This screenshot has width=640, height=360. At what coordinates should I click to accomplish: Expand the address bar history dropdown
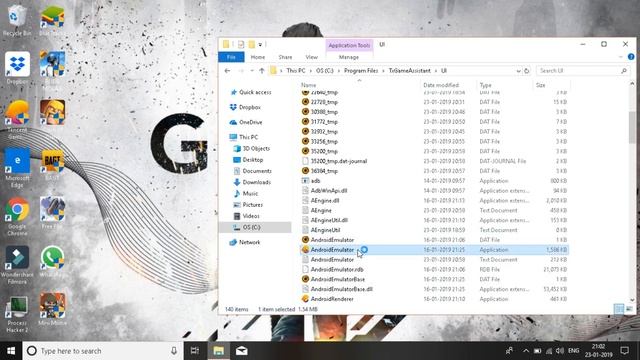tap(518, 71)
